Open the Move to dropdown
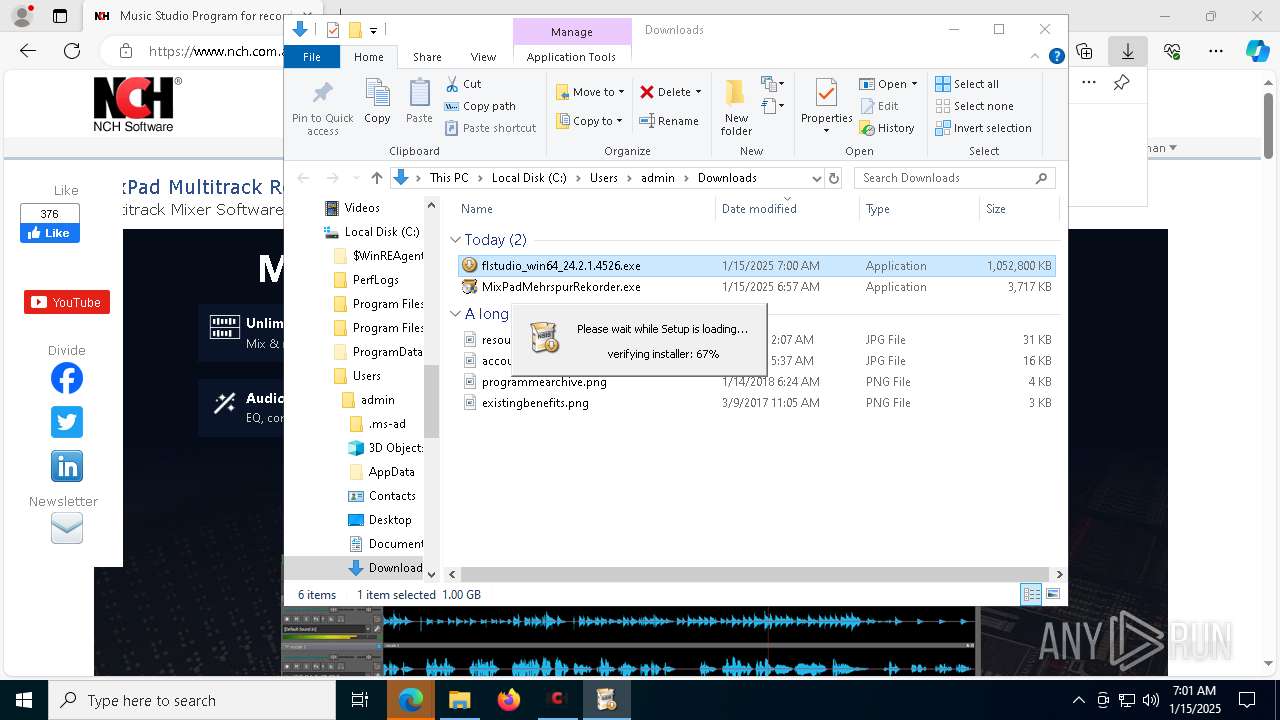Image resolution: width=1280 pixels, height=720 pixels. click(590, 92)
